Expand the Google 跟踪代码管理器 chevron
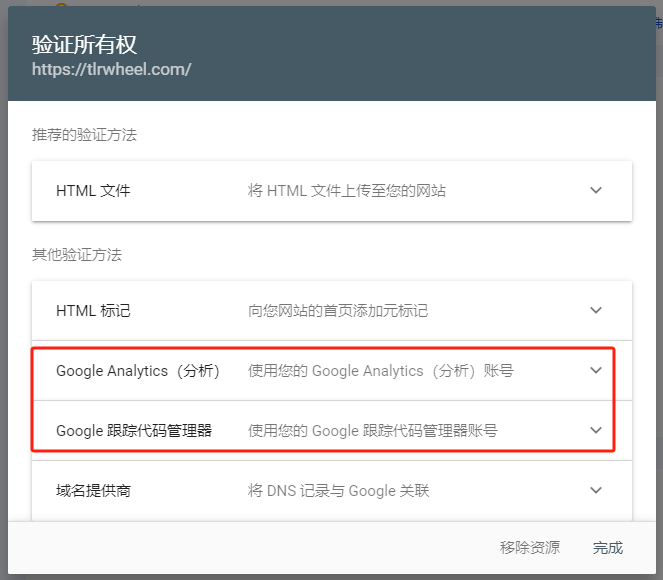Image resolution: width=663 pixels, height=580 pixels. [596, 430]
